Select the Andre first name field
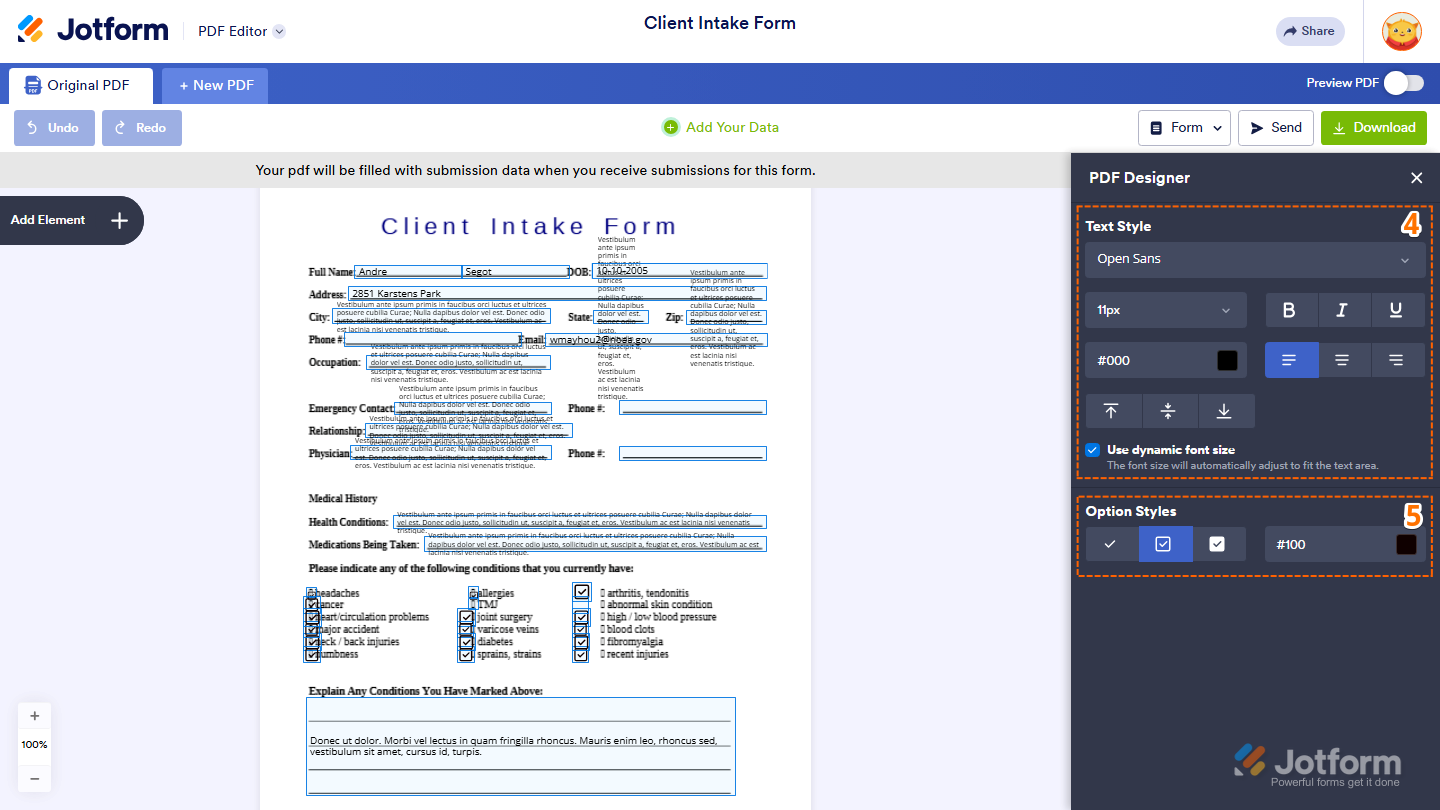The image size is (1440, 810). (408, 271)
